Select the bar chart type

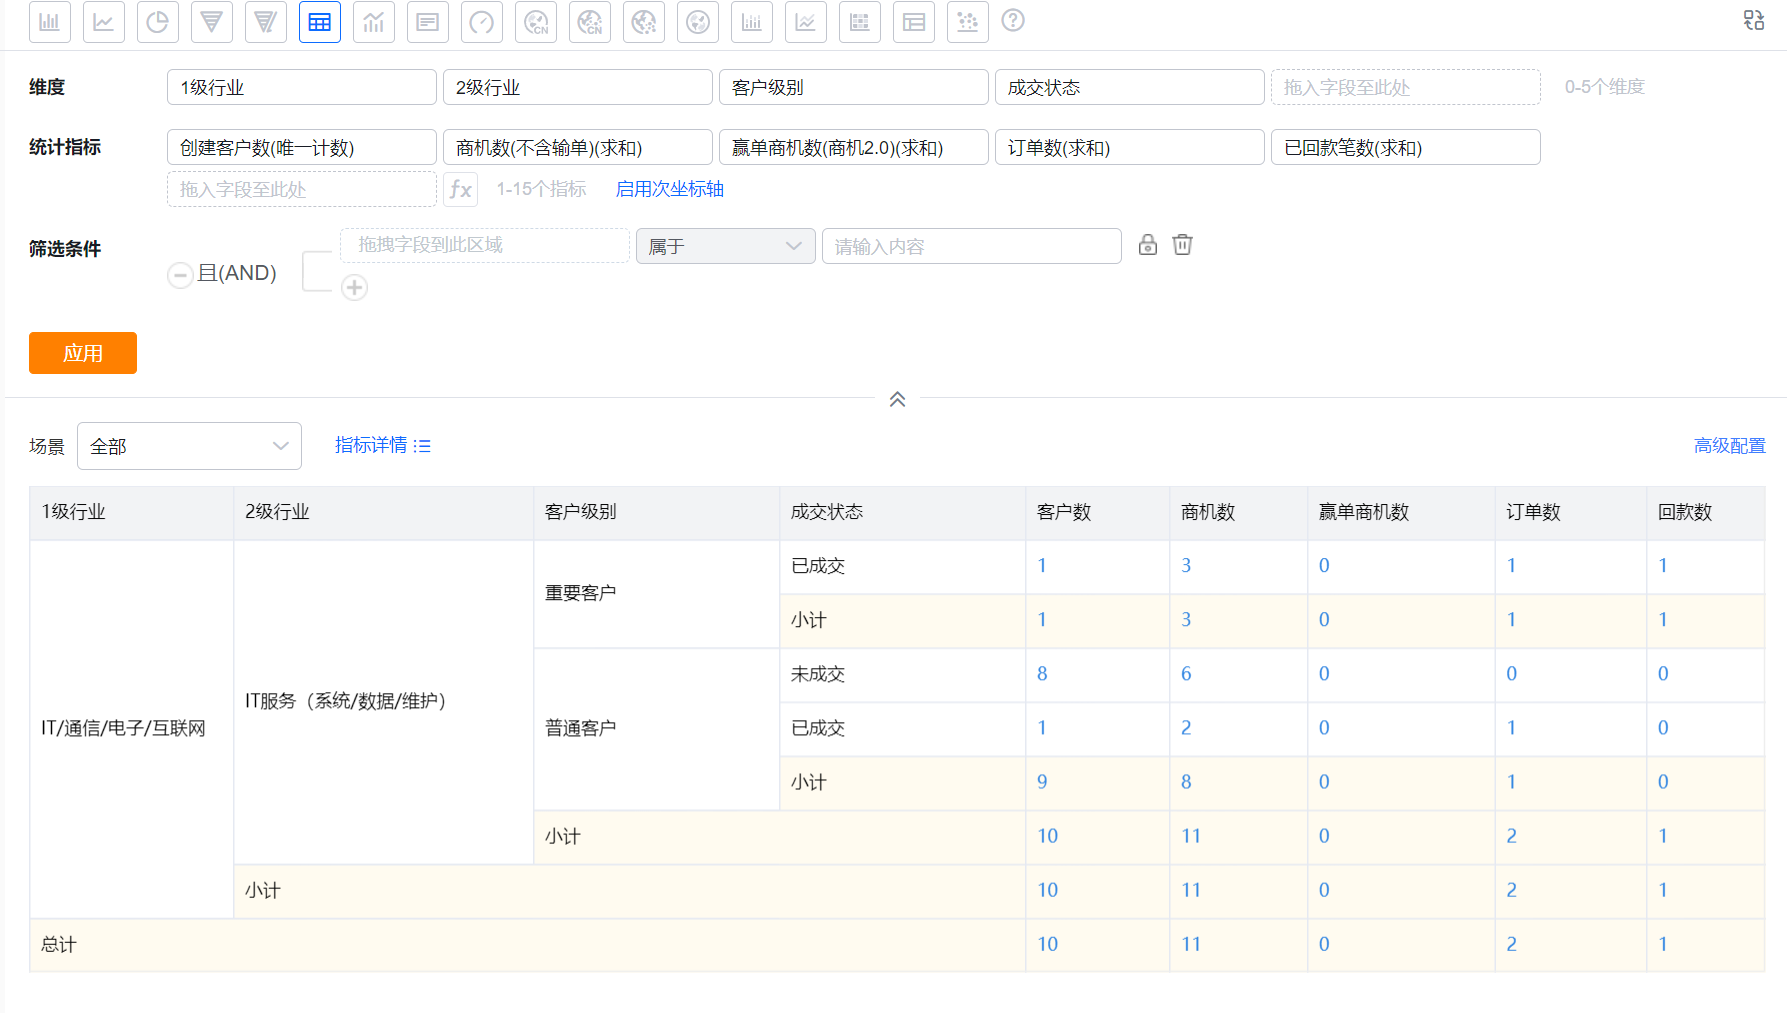pyautogui.click(x=50, y=21)
